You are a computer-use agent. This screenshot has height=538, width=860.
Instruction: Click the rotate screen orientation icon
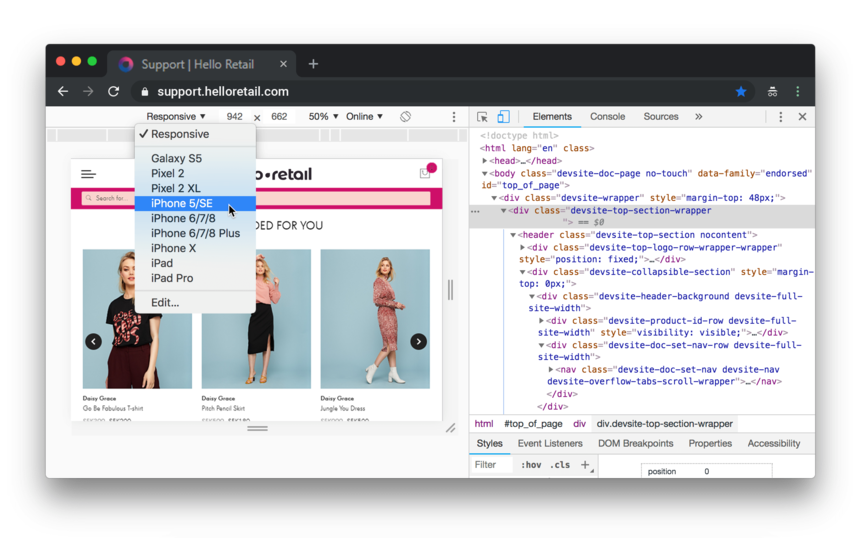[405, 117]
